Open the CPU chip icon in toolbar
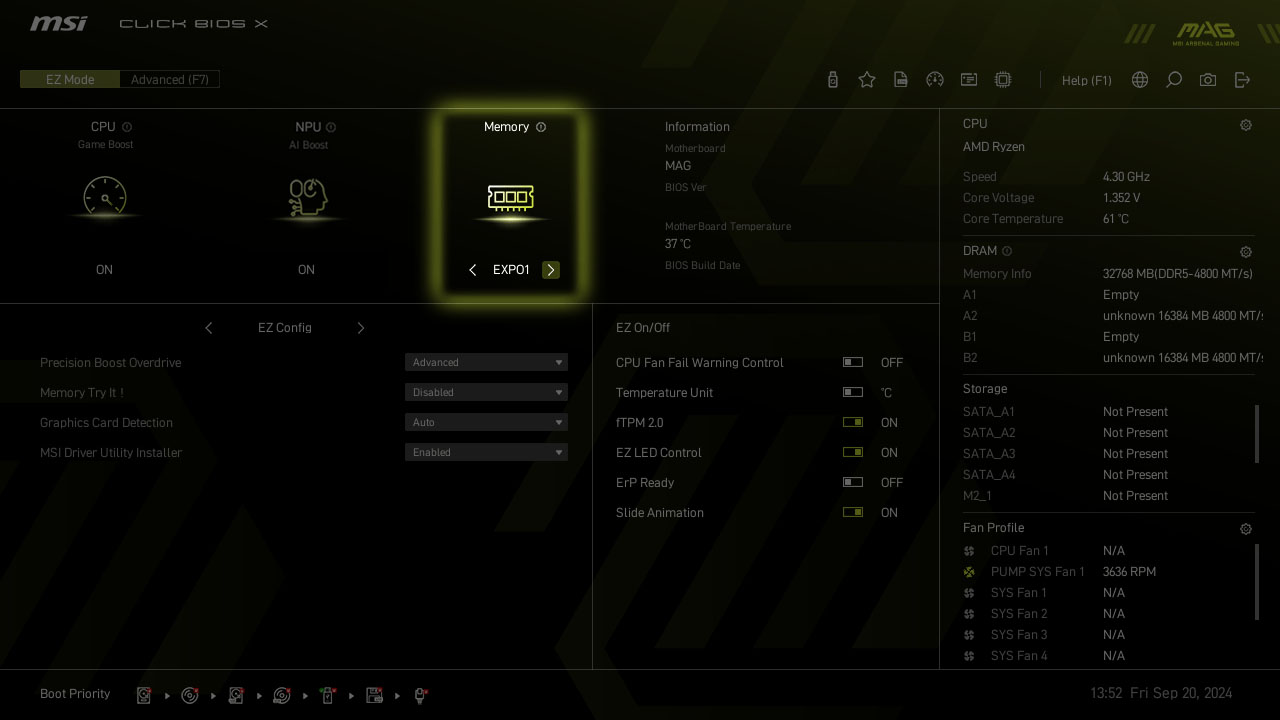 pyautogui.click(x=1003, y=80)
